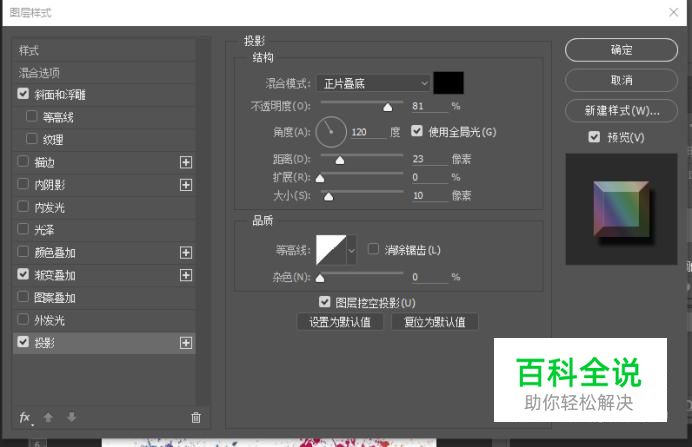Click the opacity value field showing 81
The width and height of the screenshot is (692, 447).
(429, 106)
